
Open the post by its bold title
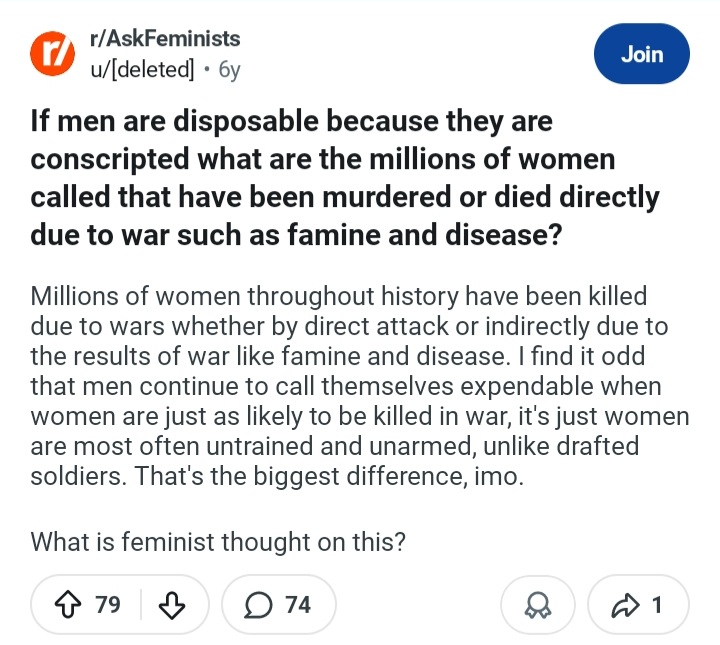(345, 179)
